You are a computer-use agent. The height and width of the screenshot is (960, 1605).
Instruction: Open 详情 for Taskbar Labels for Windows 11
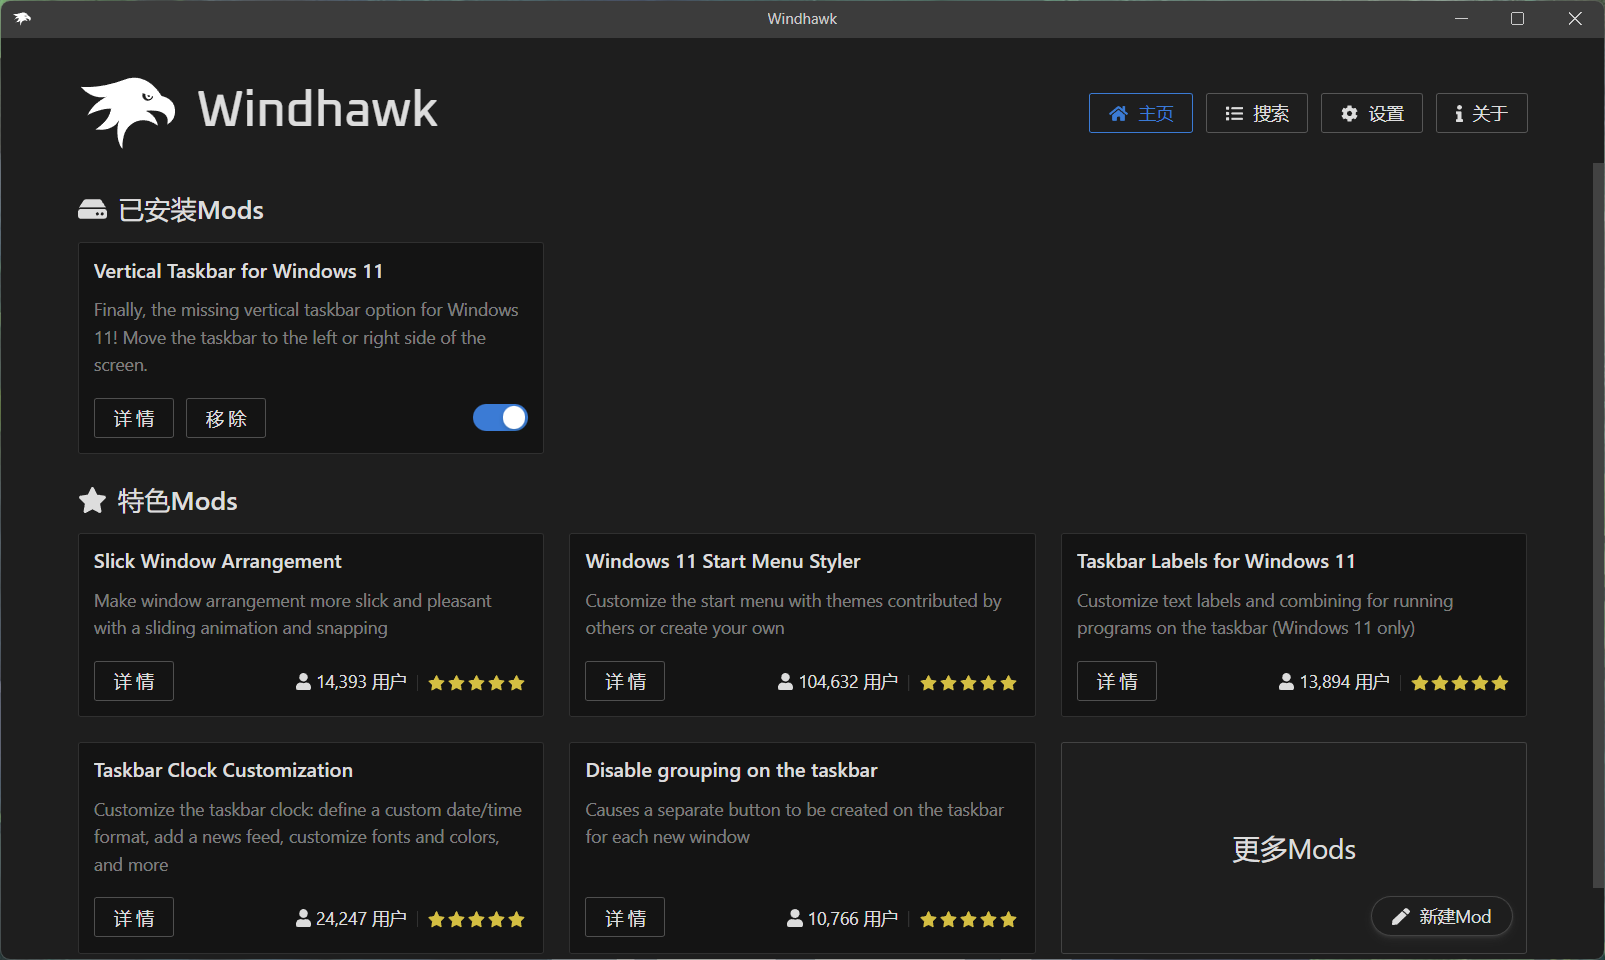click(x=1117, y=681)
